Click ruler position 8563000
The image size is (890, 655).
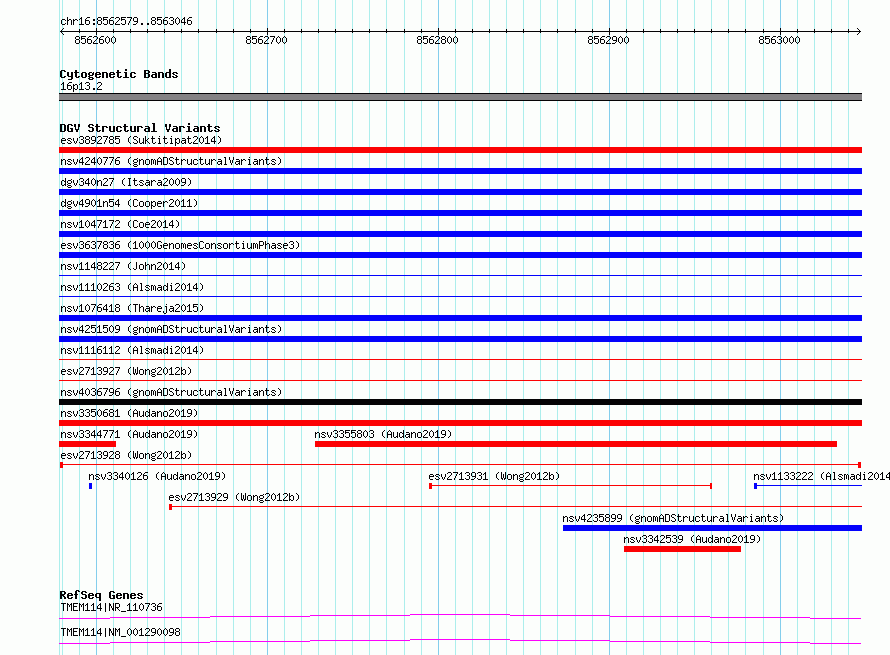pos(779,40)
